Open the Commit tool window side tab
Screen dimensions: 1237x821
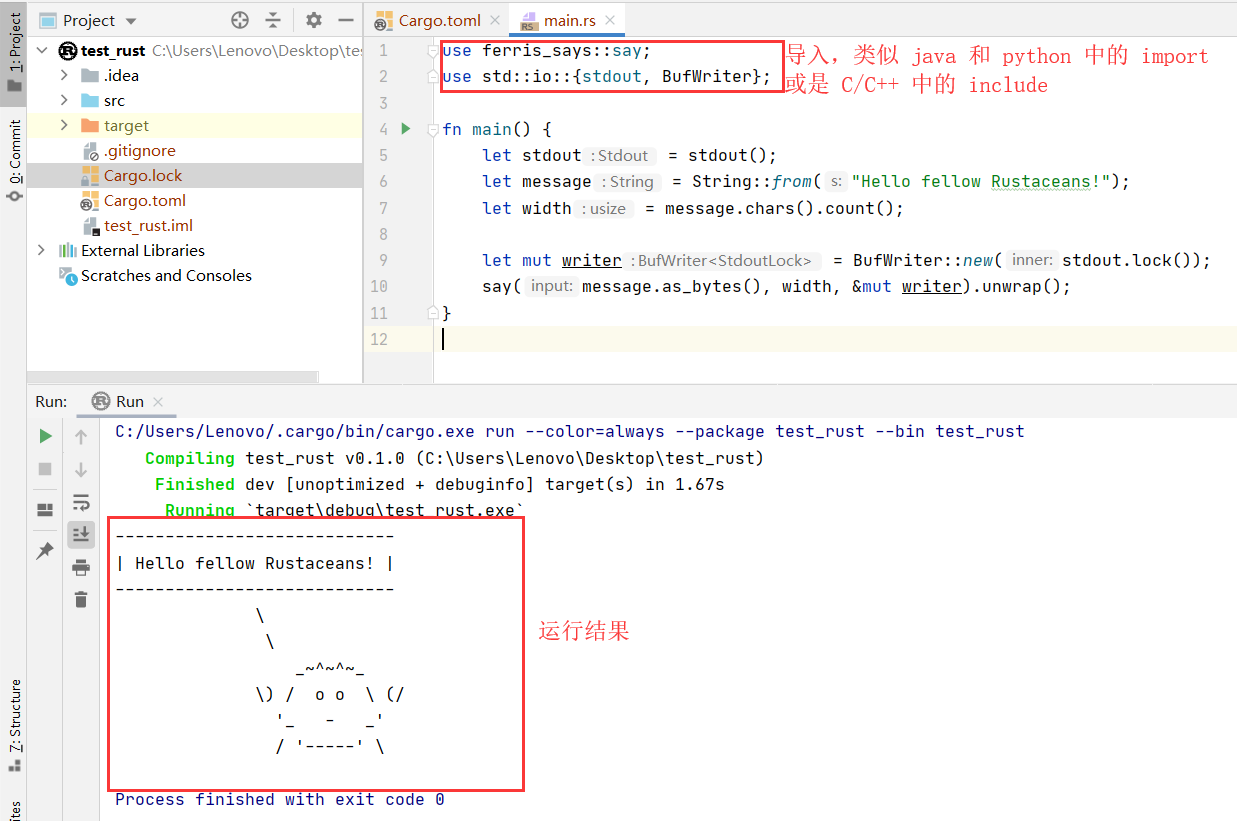pos(14,160)
